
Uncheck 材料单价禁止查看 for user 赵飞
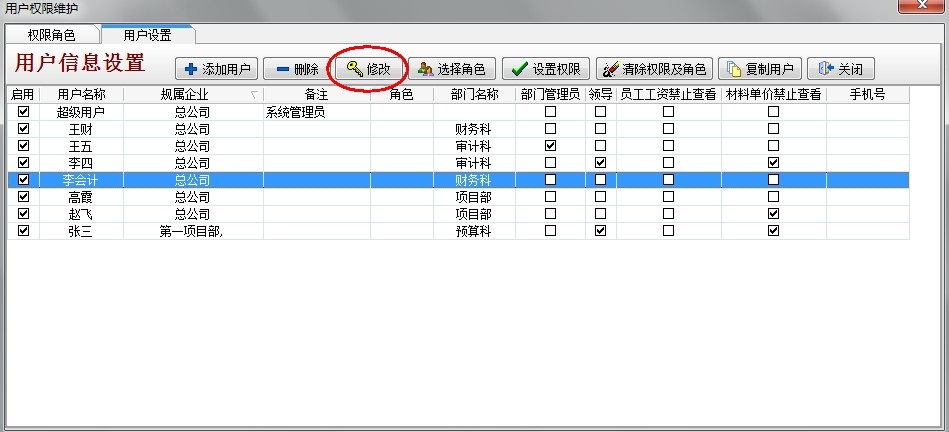[x=773, y=214]
